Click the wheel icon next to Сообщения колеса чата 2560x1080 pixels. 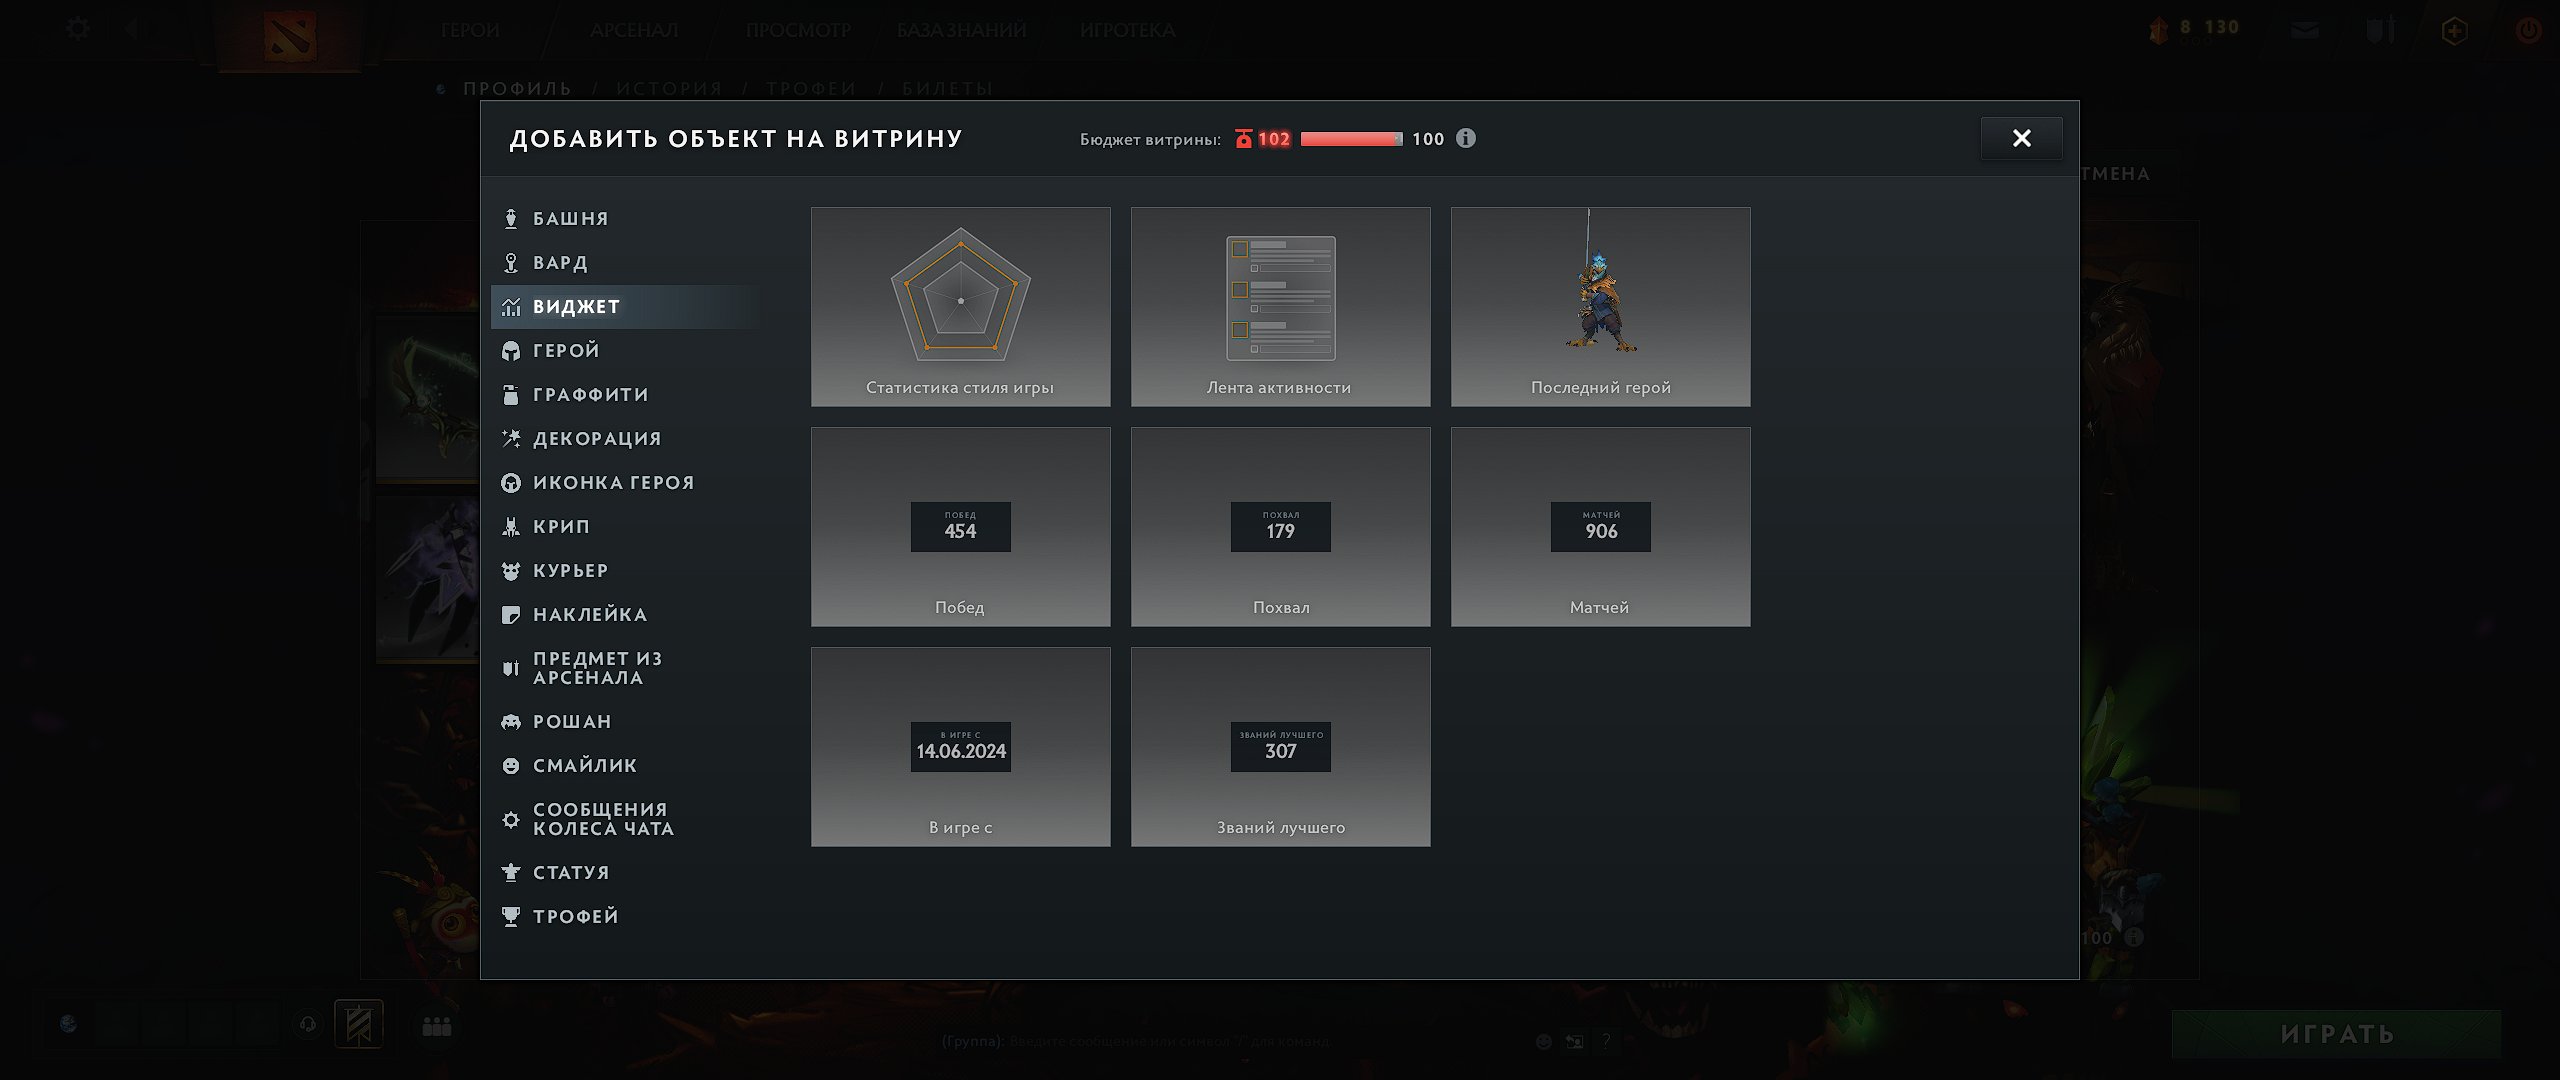(x=511, y=819)
